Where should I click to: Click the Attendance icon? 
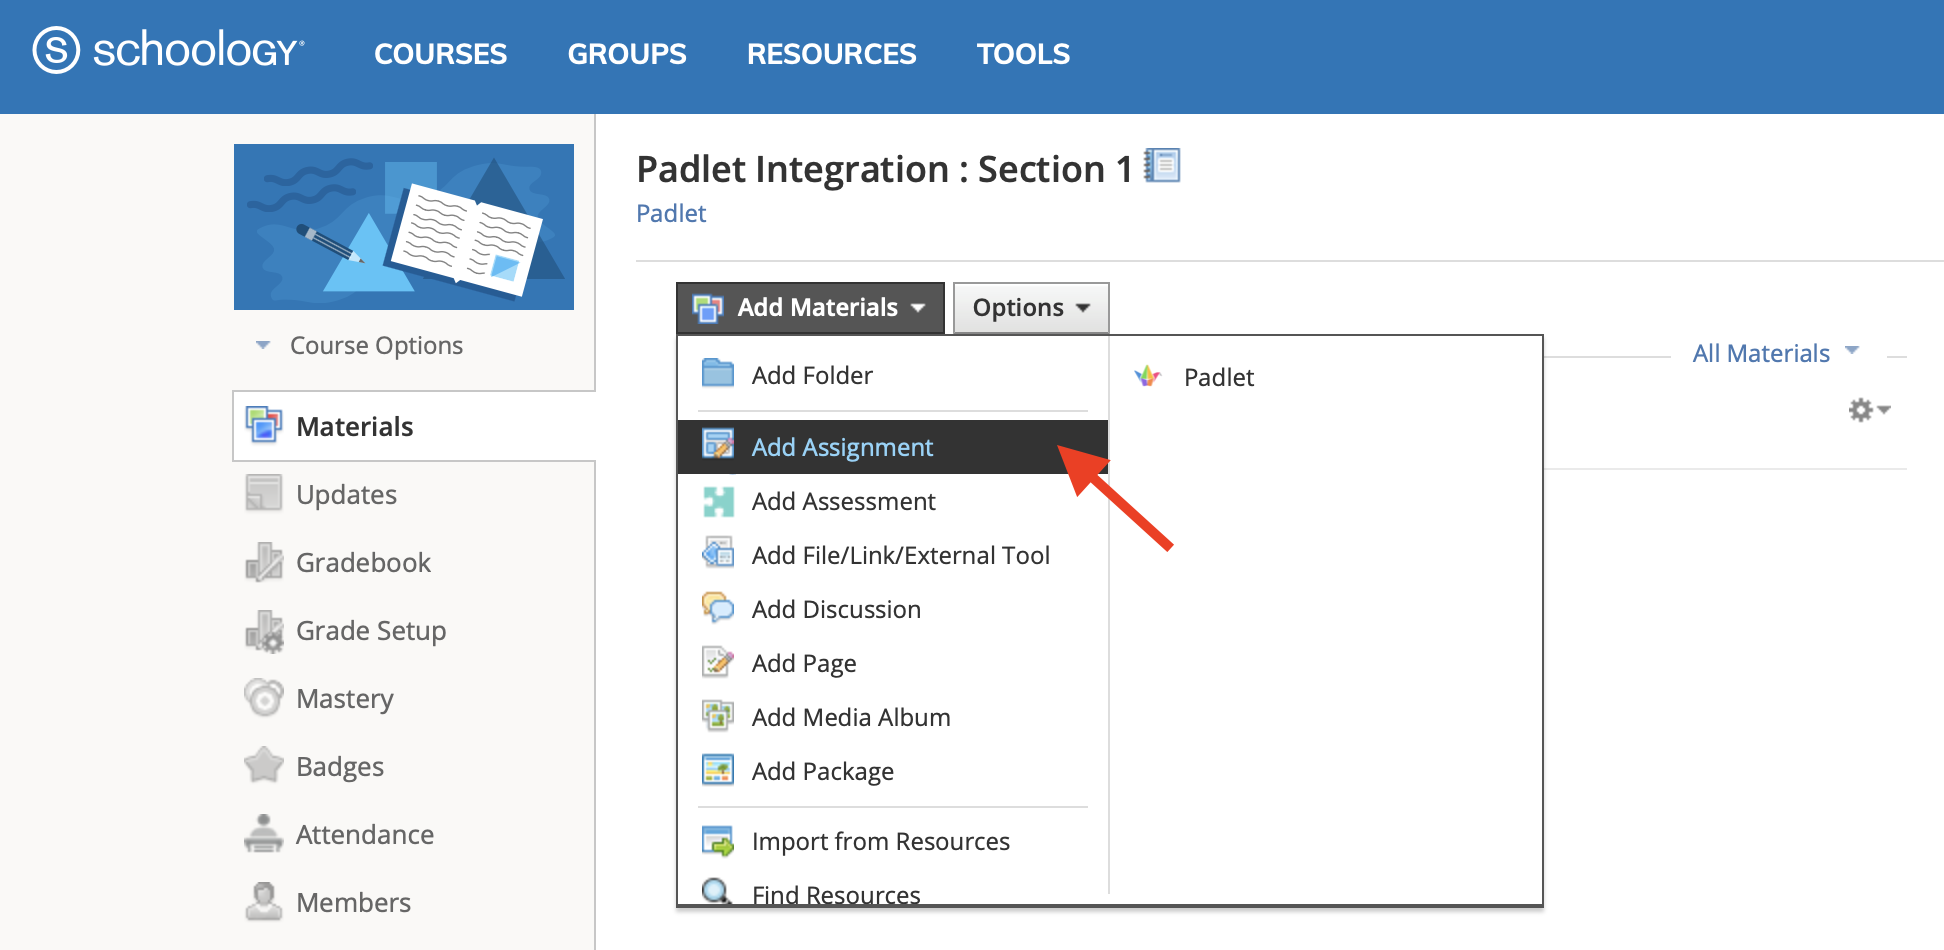[264, 833]
